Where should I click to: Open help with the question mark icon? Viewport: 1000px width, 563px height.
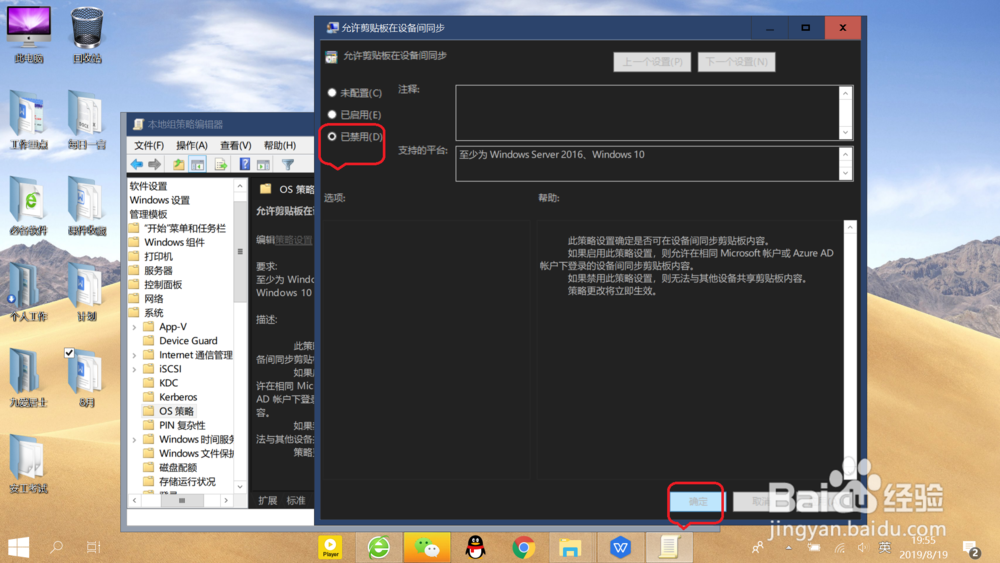[244, 165]
